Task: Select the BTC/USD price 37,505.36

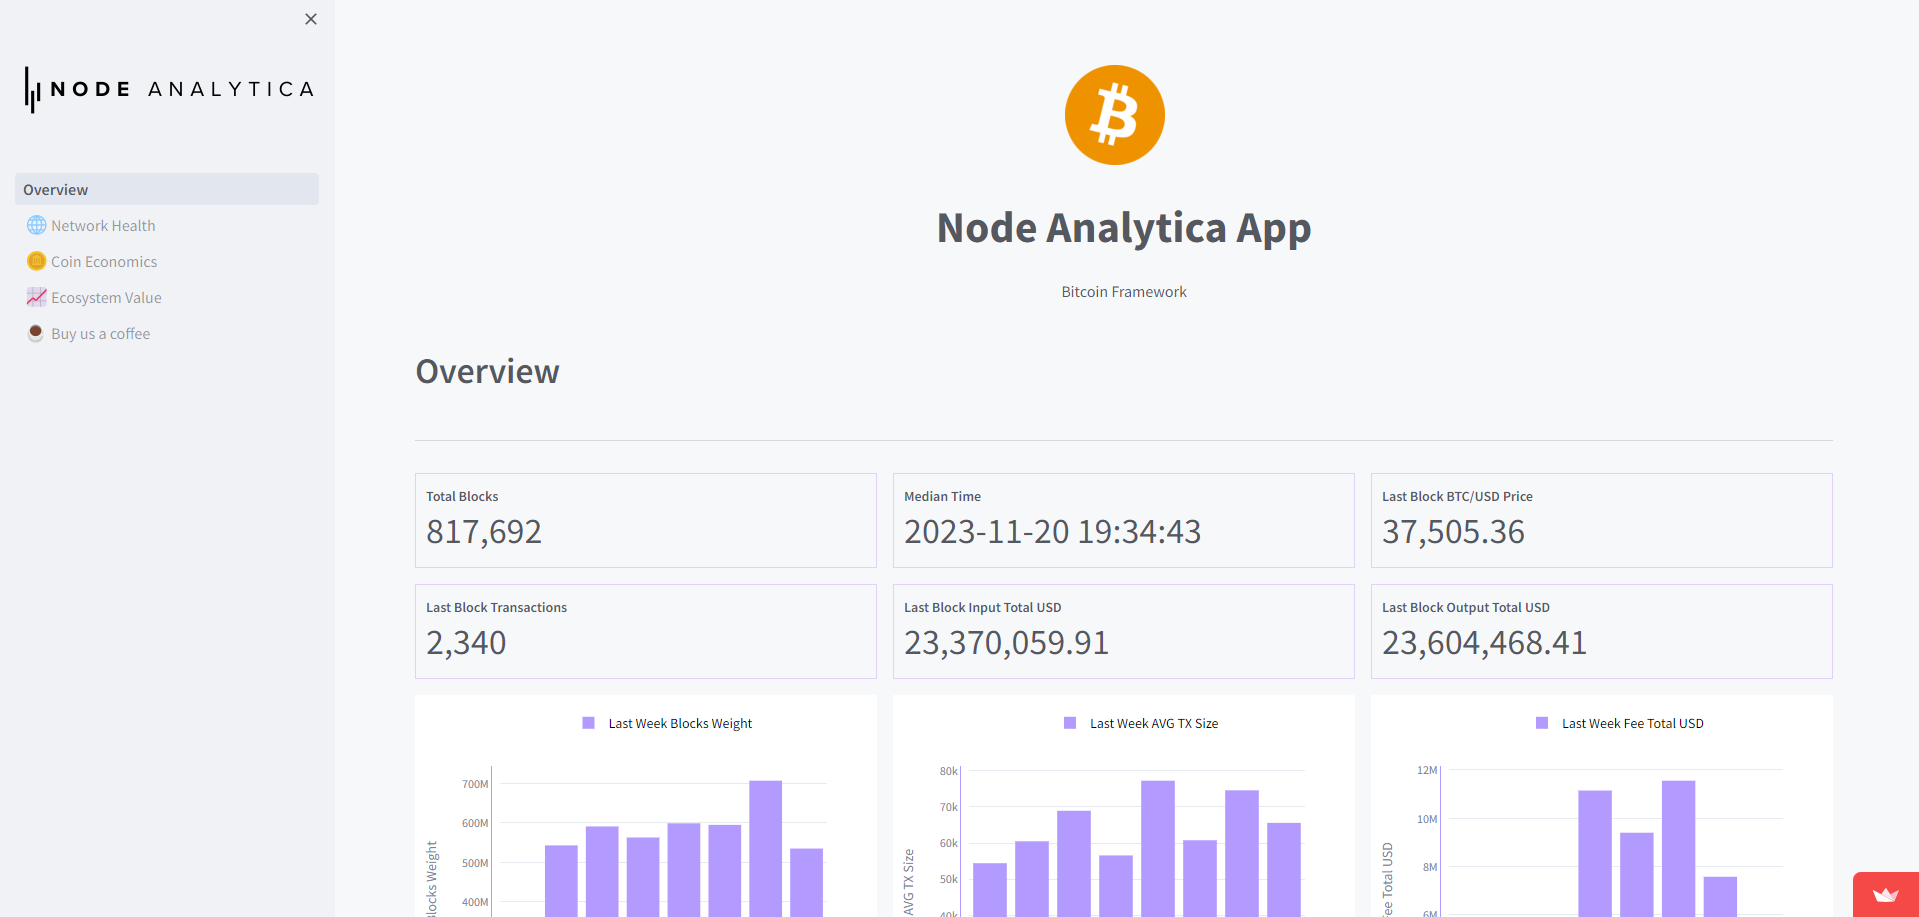Action: (1453, 532)
